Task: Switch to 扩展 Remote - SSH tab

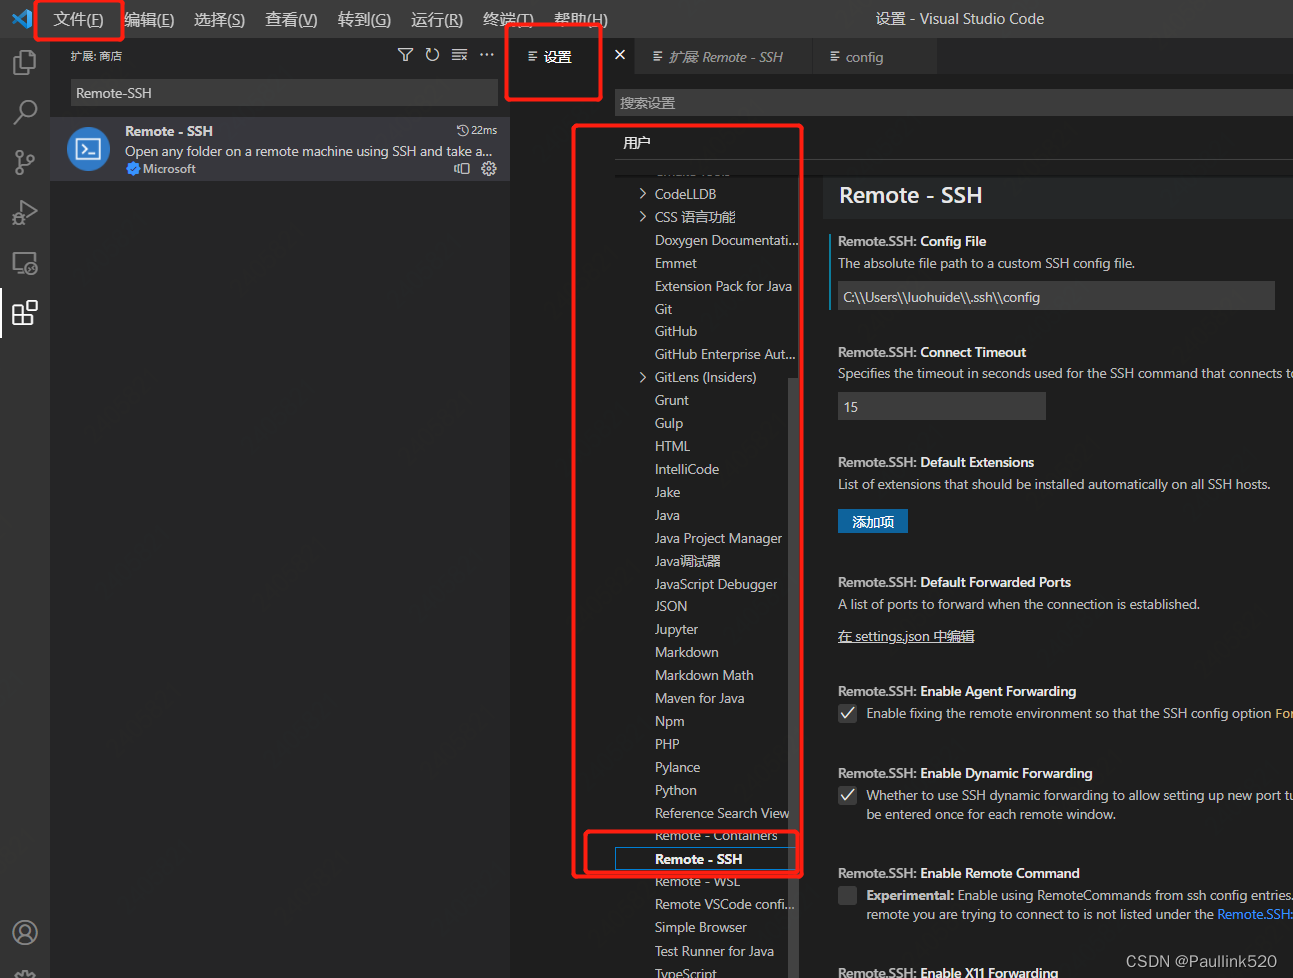Action: (x=723, y=57)
